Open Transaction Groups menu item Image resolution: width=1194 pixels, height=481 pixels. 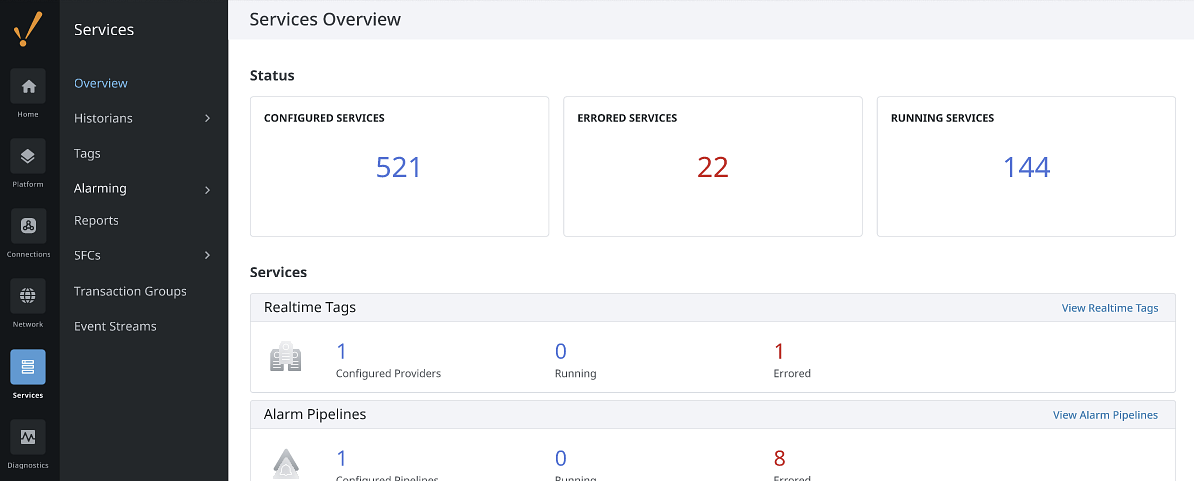[x=130, y=291]
